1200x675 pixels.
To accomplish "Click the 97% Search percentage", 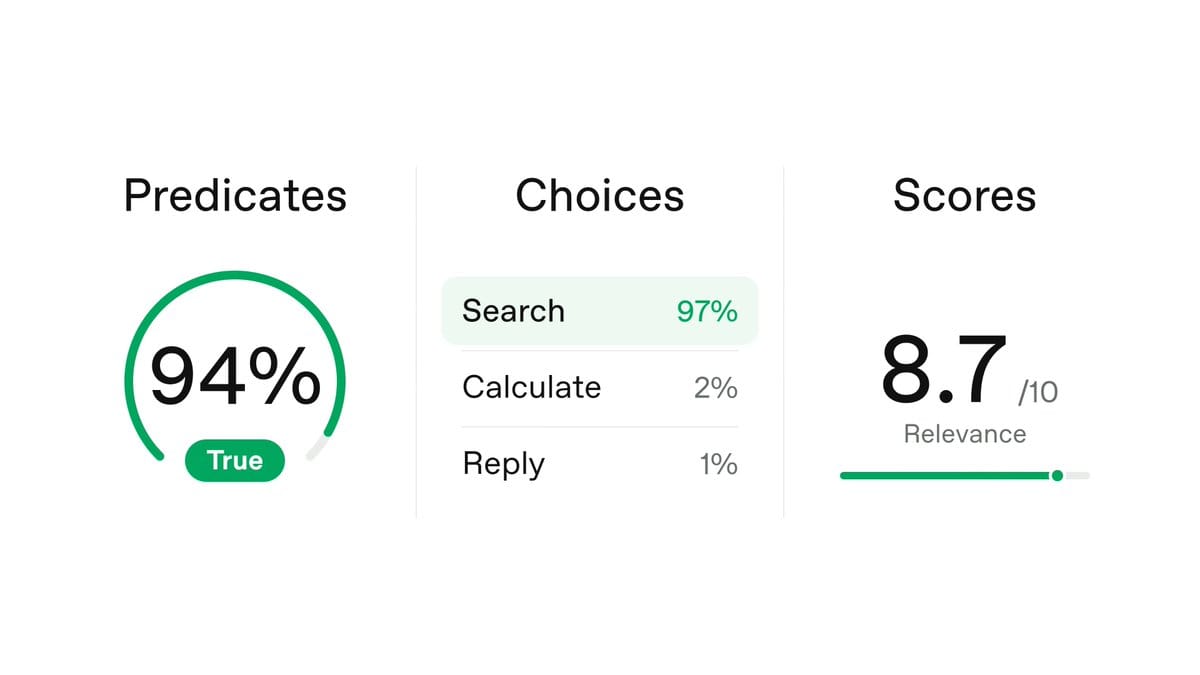I will [707, 311].
